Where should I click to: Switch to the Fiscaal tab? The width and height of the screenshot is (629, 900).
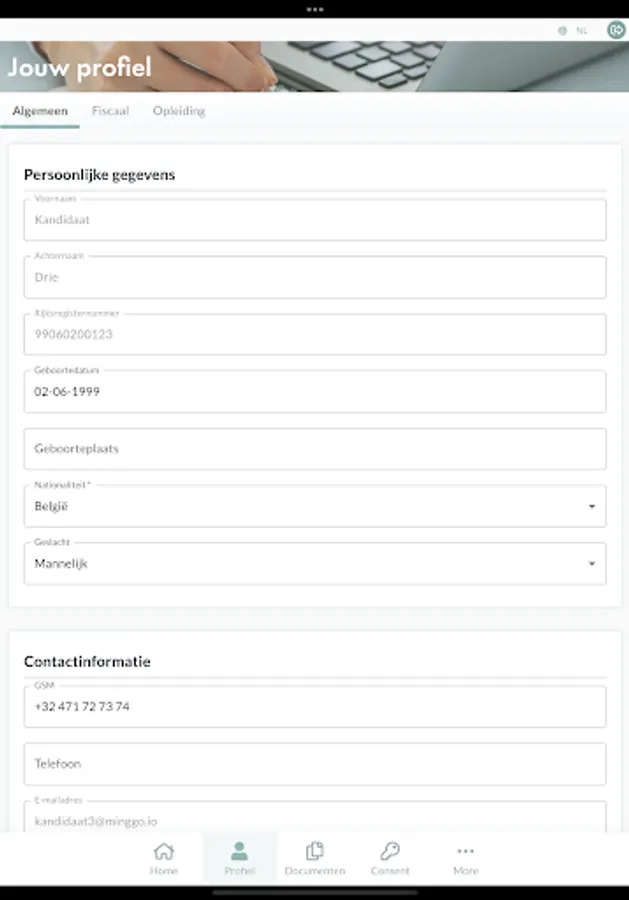(x=110, y=111)
